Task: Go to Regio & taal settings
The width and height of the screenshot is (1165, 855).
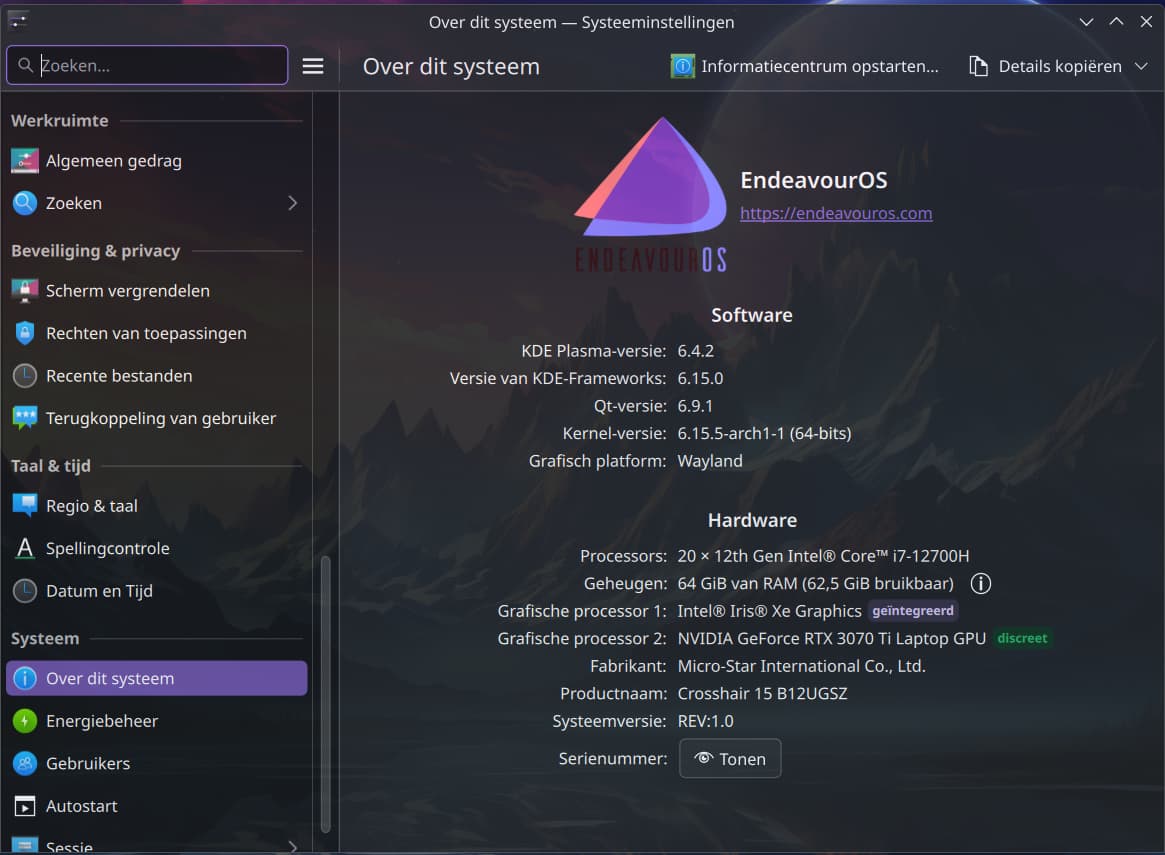Action: click(156, 506)
